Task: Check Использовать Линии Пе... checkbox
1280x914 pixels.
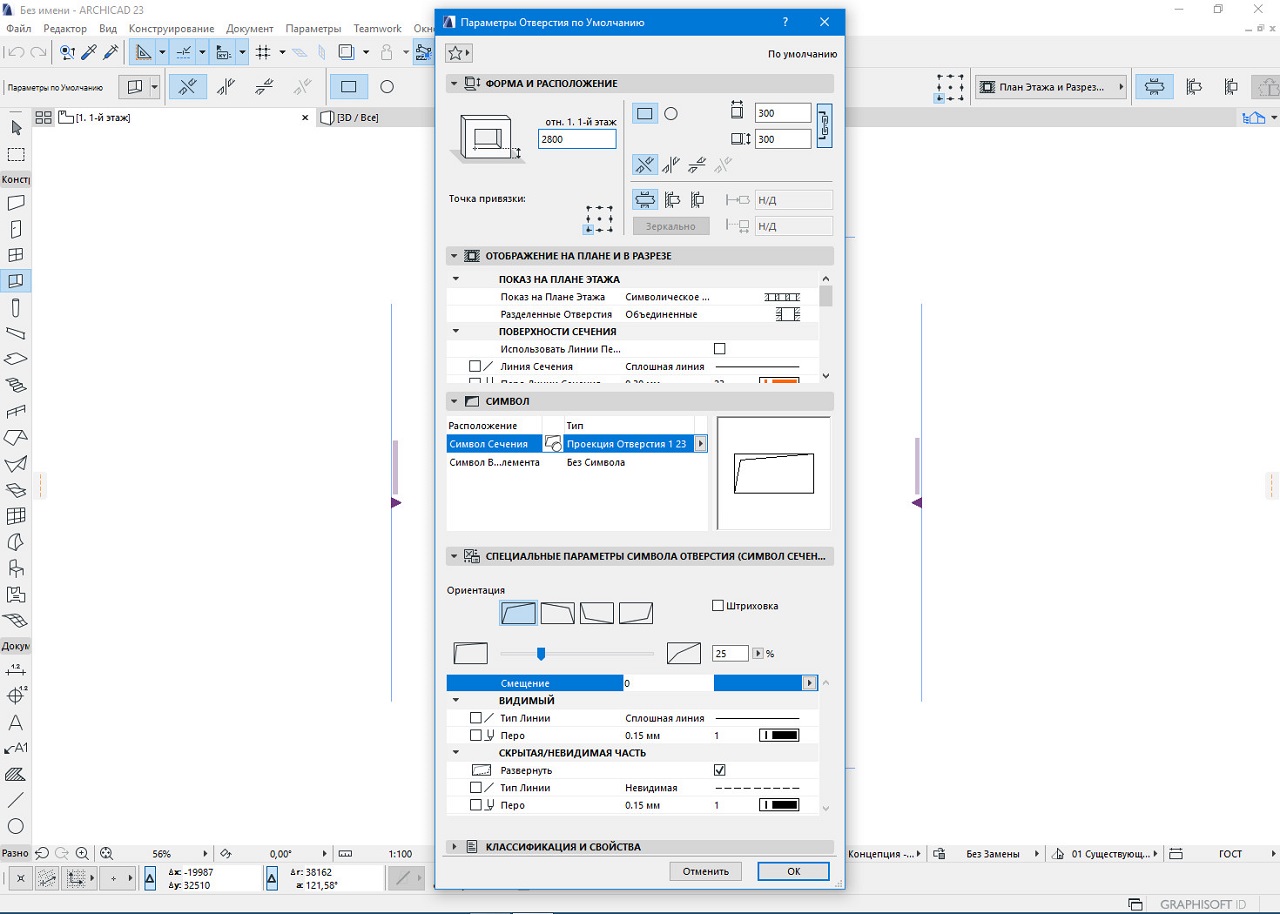Action: (x=719, y=349)
